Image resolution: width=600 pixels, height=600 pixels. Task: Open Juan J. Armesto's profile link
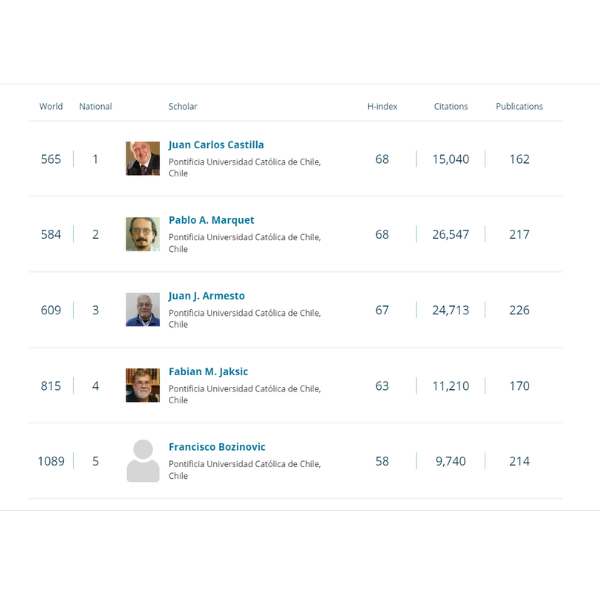[207, 296]
